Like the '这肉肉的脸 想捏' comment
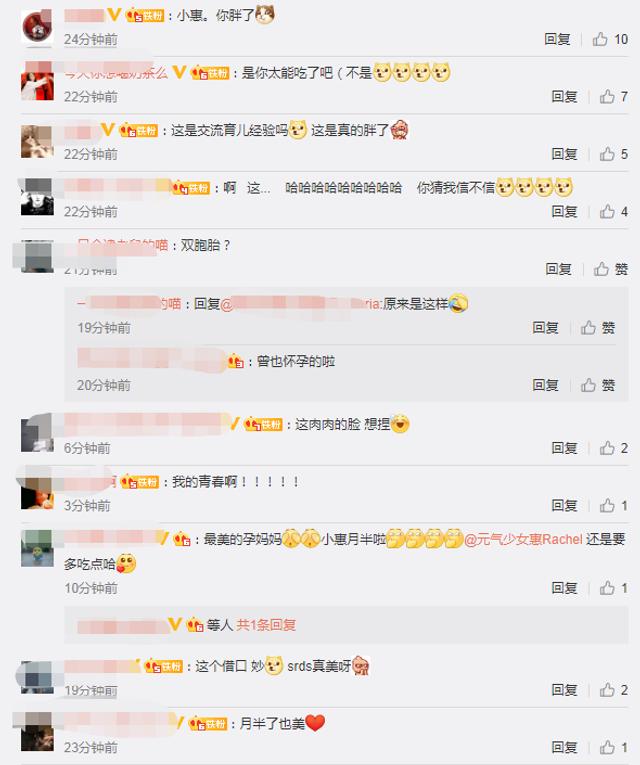This screenshot has width=640, height=765. 614,448
